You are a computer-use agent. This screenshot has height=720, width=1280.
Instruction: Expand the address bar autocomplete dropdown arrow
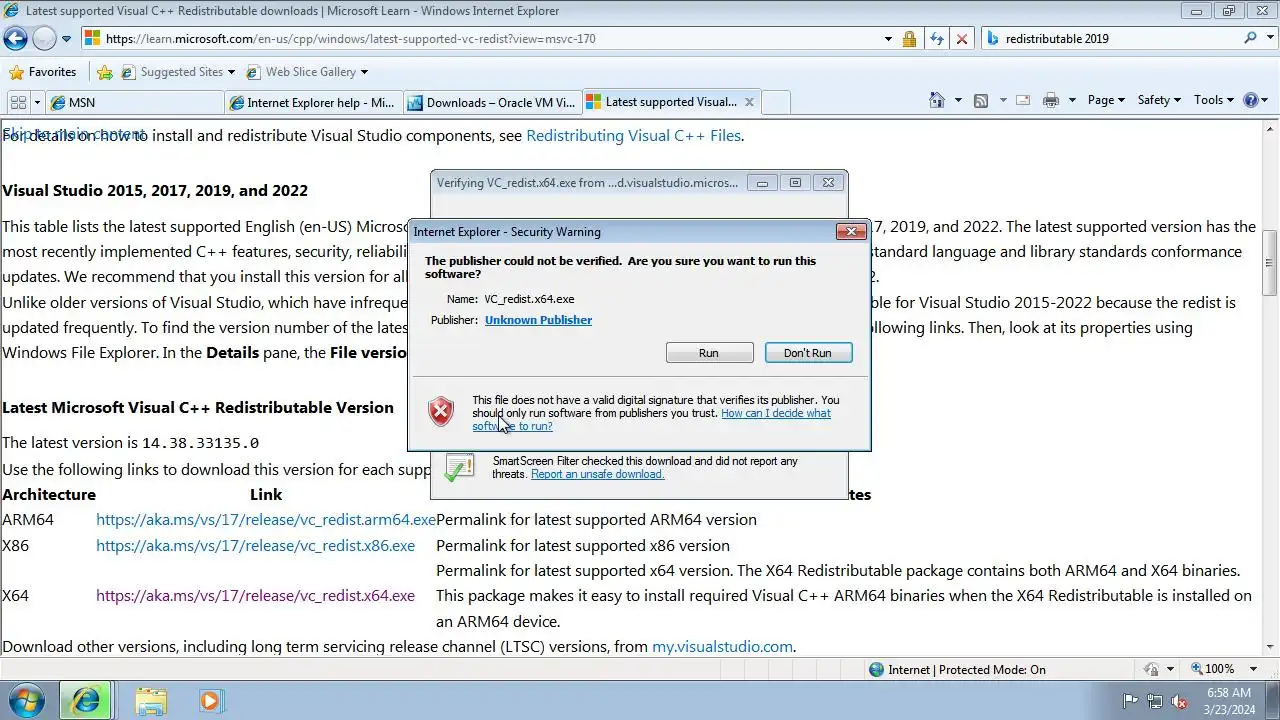[x=888, y=39]
